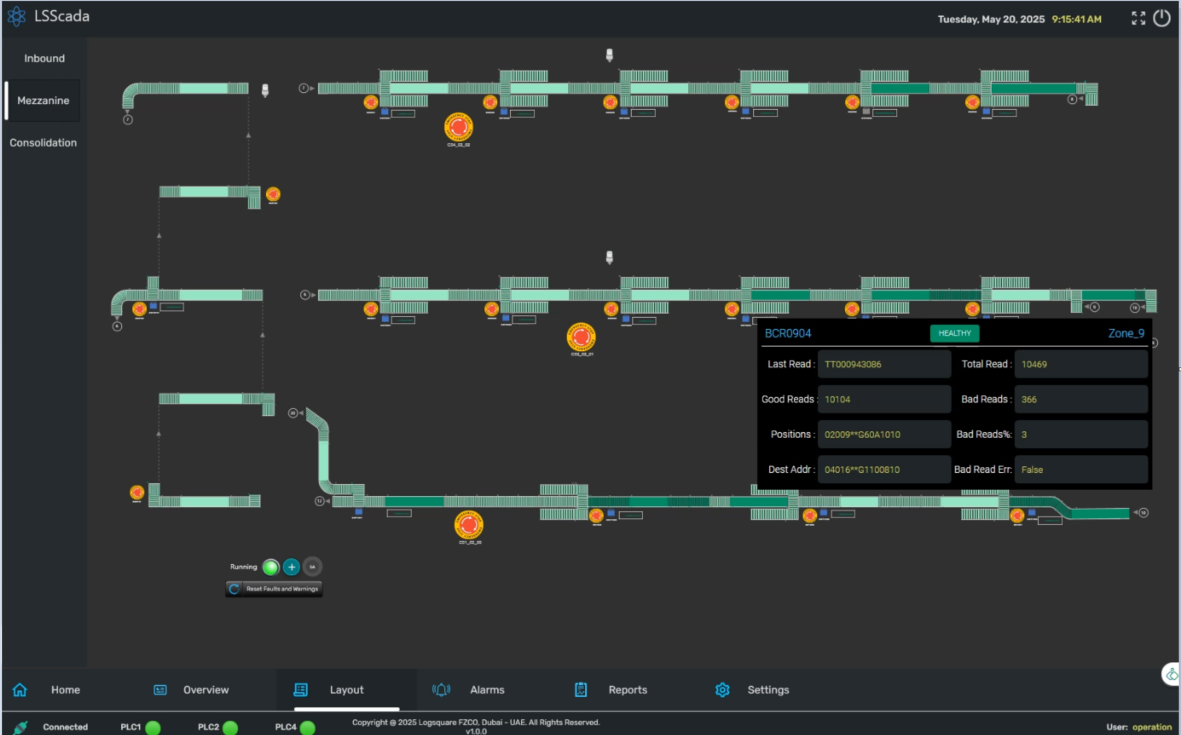Click the power logout icon

[1162, 18]
